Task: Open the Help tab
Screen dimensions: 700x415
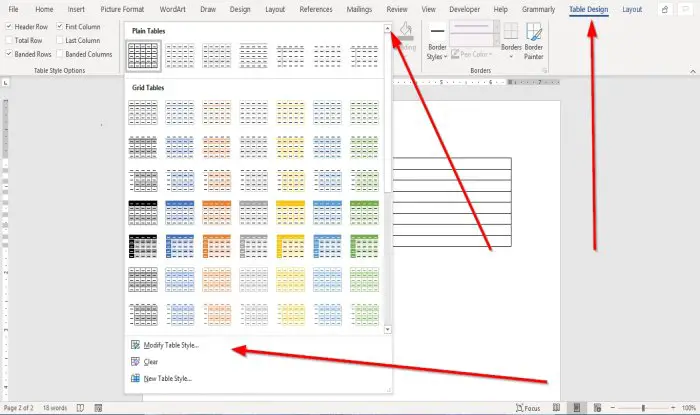Action: coord(500,9)
